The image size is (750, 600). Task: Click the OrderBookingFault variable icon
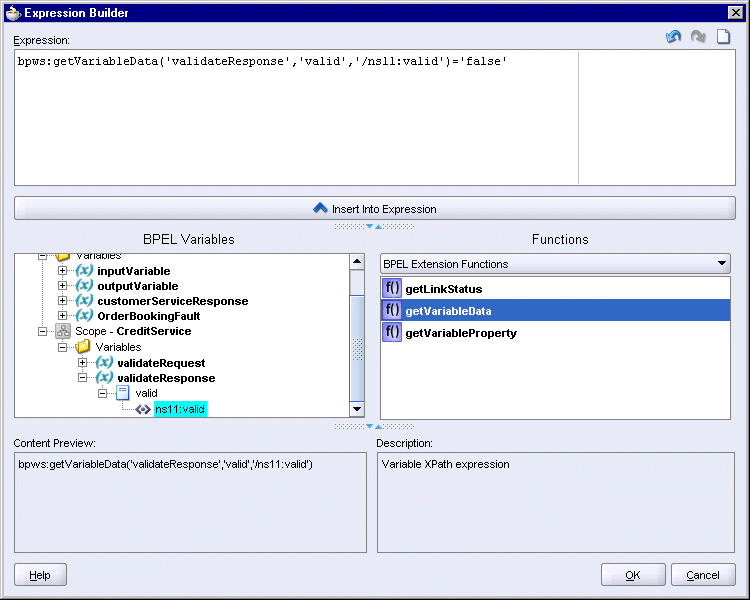coord(84,315)
